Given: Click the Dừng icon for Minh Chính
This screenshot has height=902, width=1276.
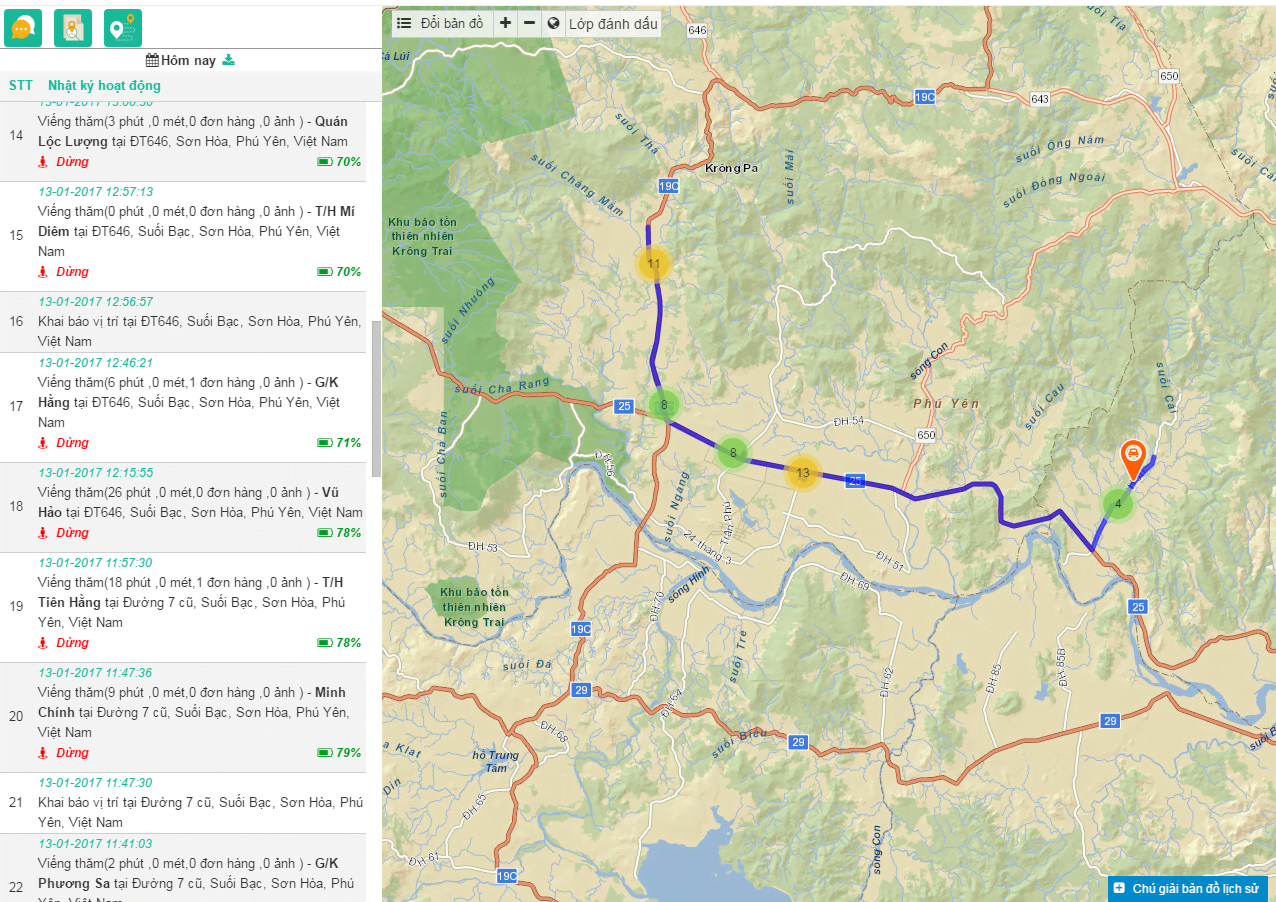Looking at the screenshot, I should click(43, 752).
